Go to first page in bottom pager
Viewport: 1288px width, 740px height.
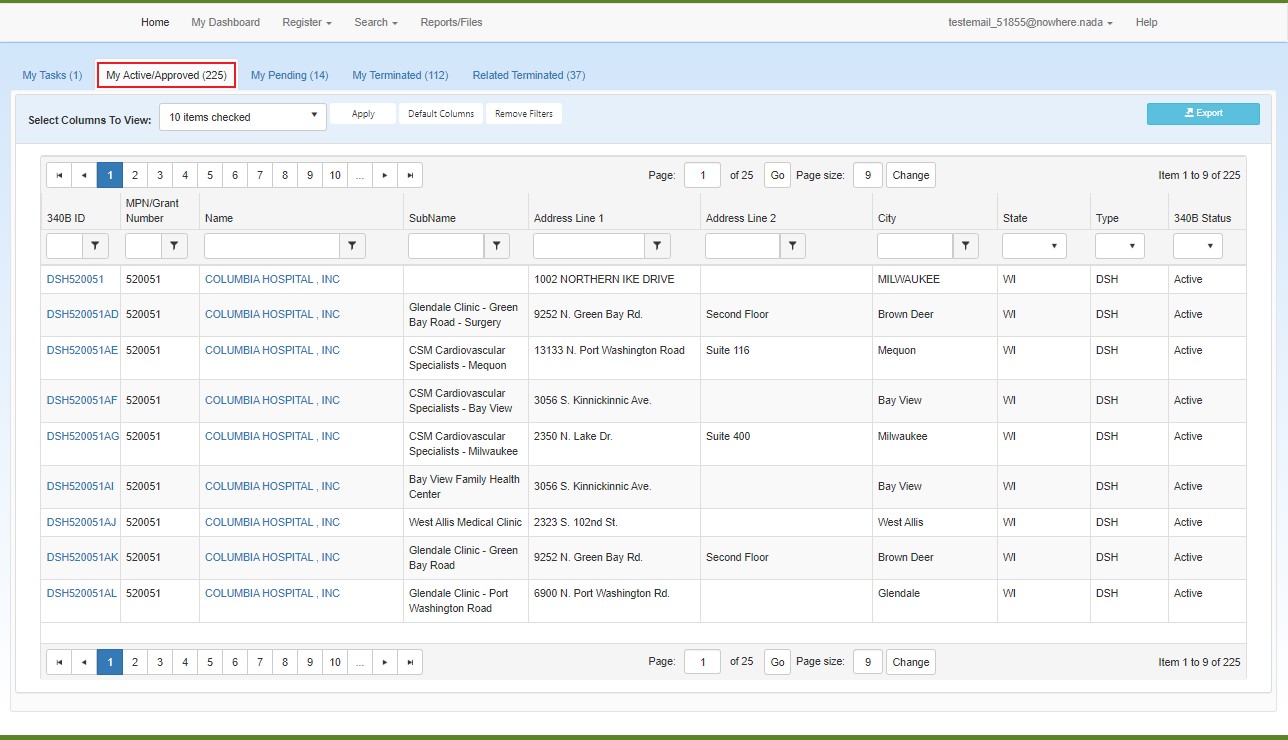59,661
